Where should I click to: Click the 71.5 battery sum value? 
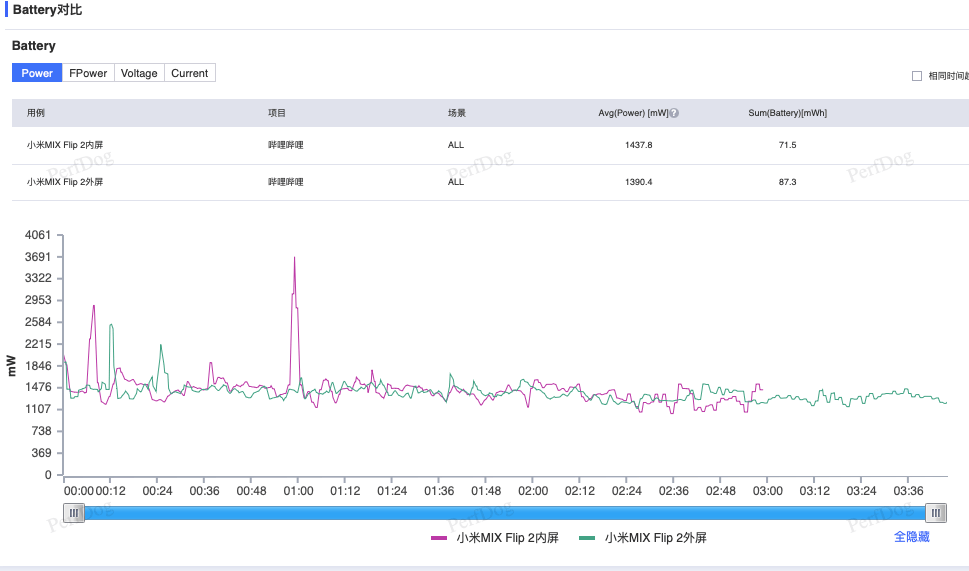coord(787,145)
